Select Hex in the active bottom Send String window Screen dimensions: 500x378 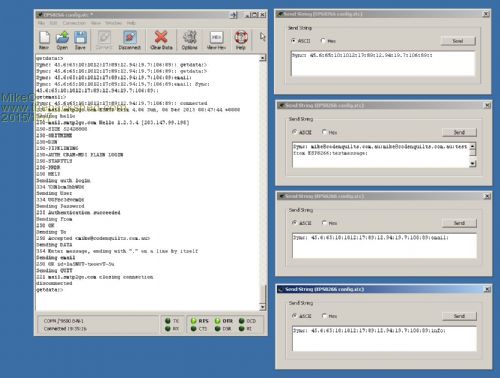coord(324,316)
